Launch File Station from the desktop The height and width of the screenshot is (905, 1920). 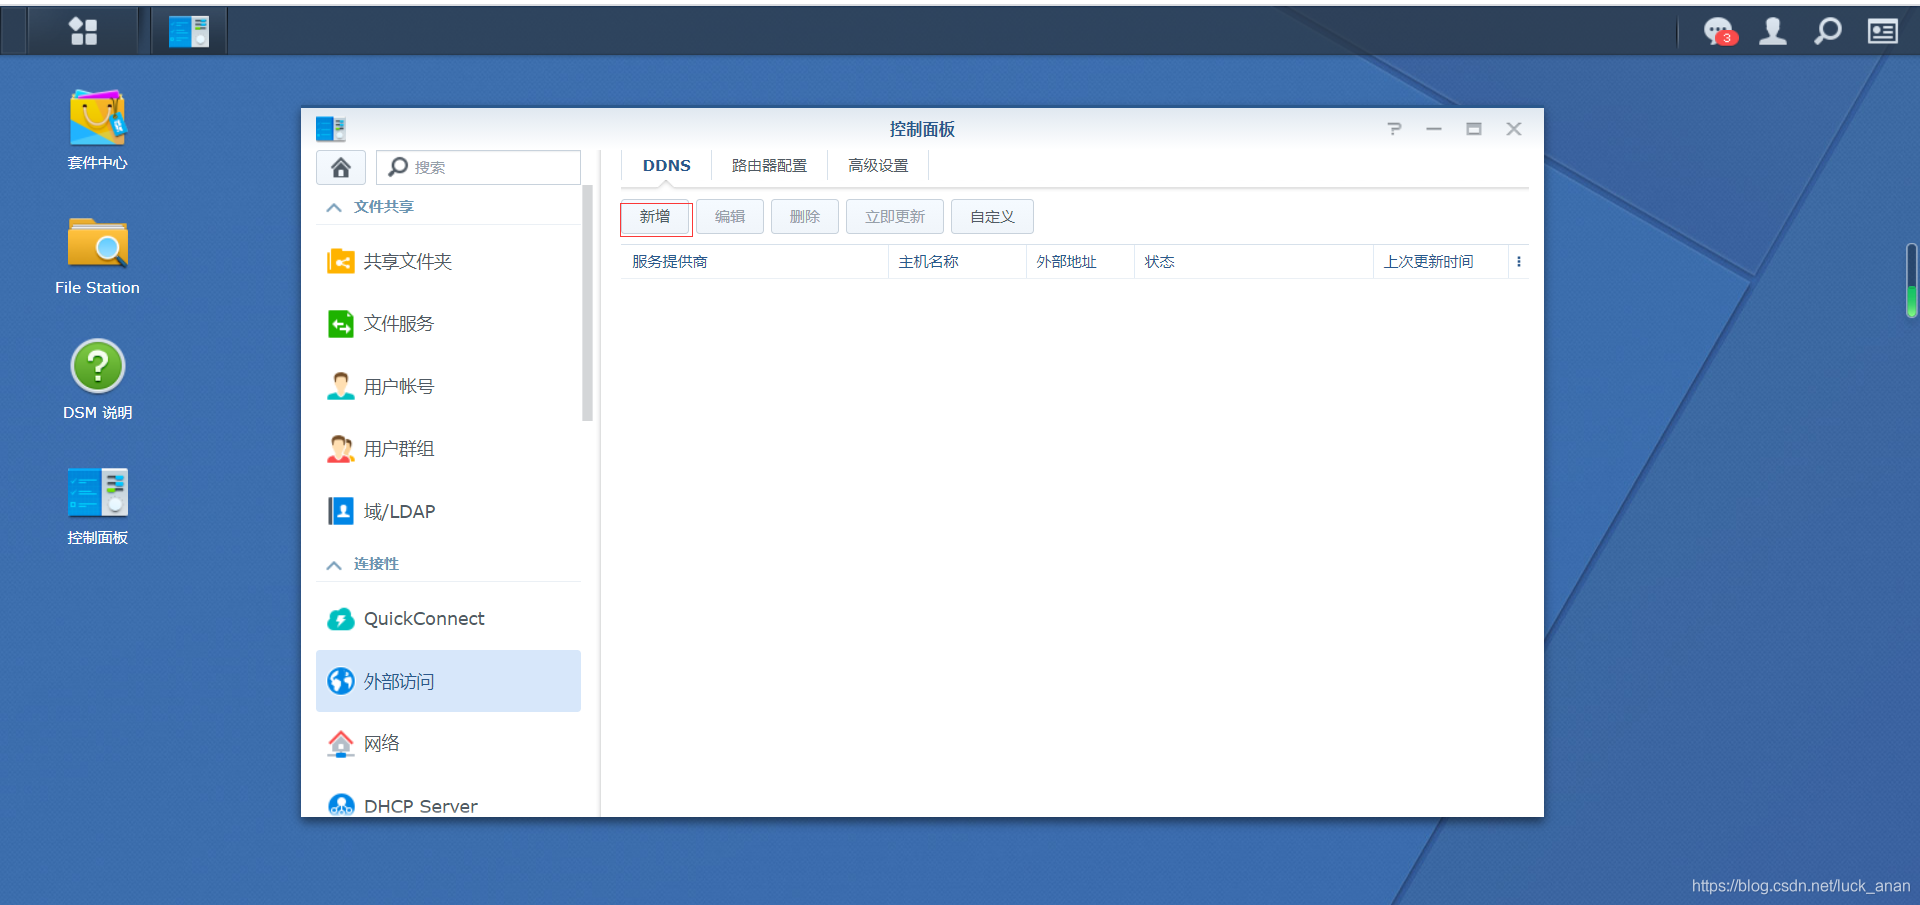tap(97, 242)
